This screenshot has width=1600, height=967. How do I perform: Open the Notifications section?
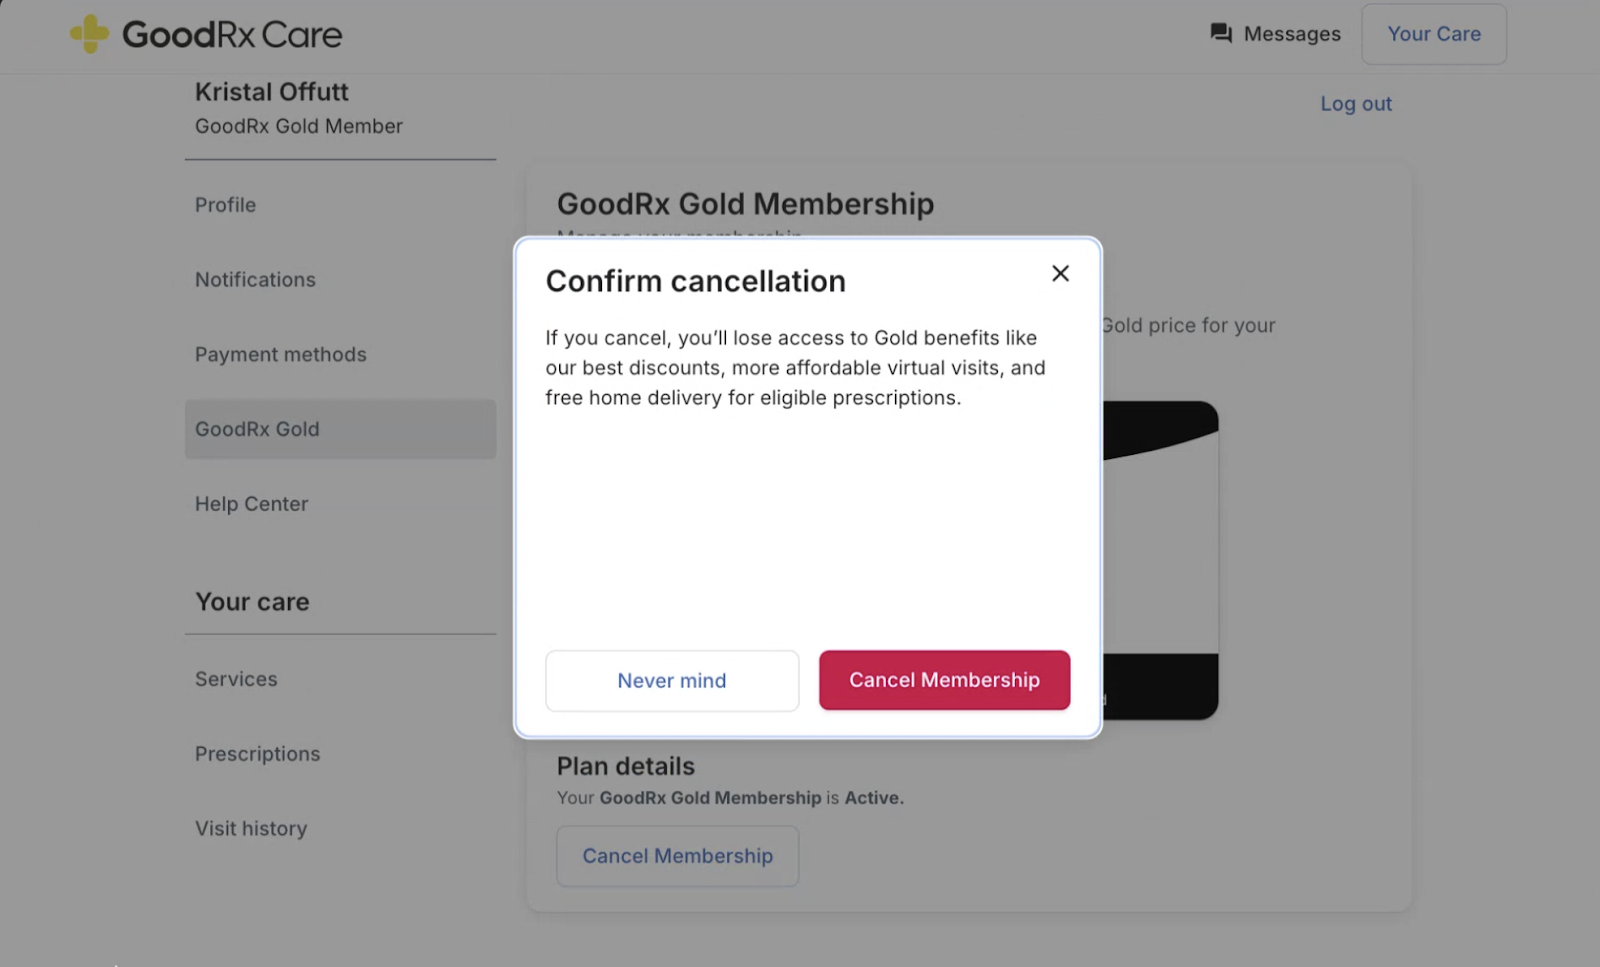[255, 279]
